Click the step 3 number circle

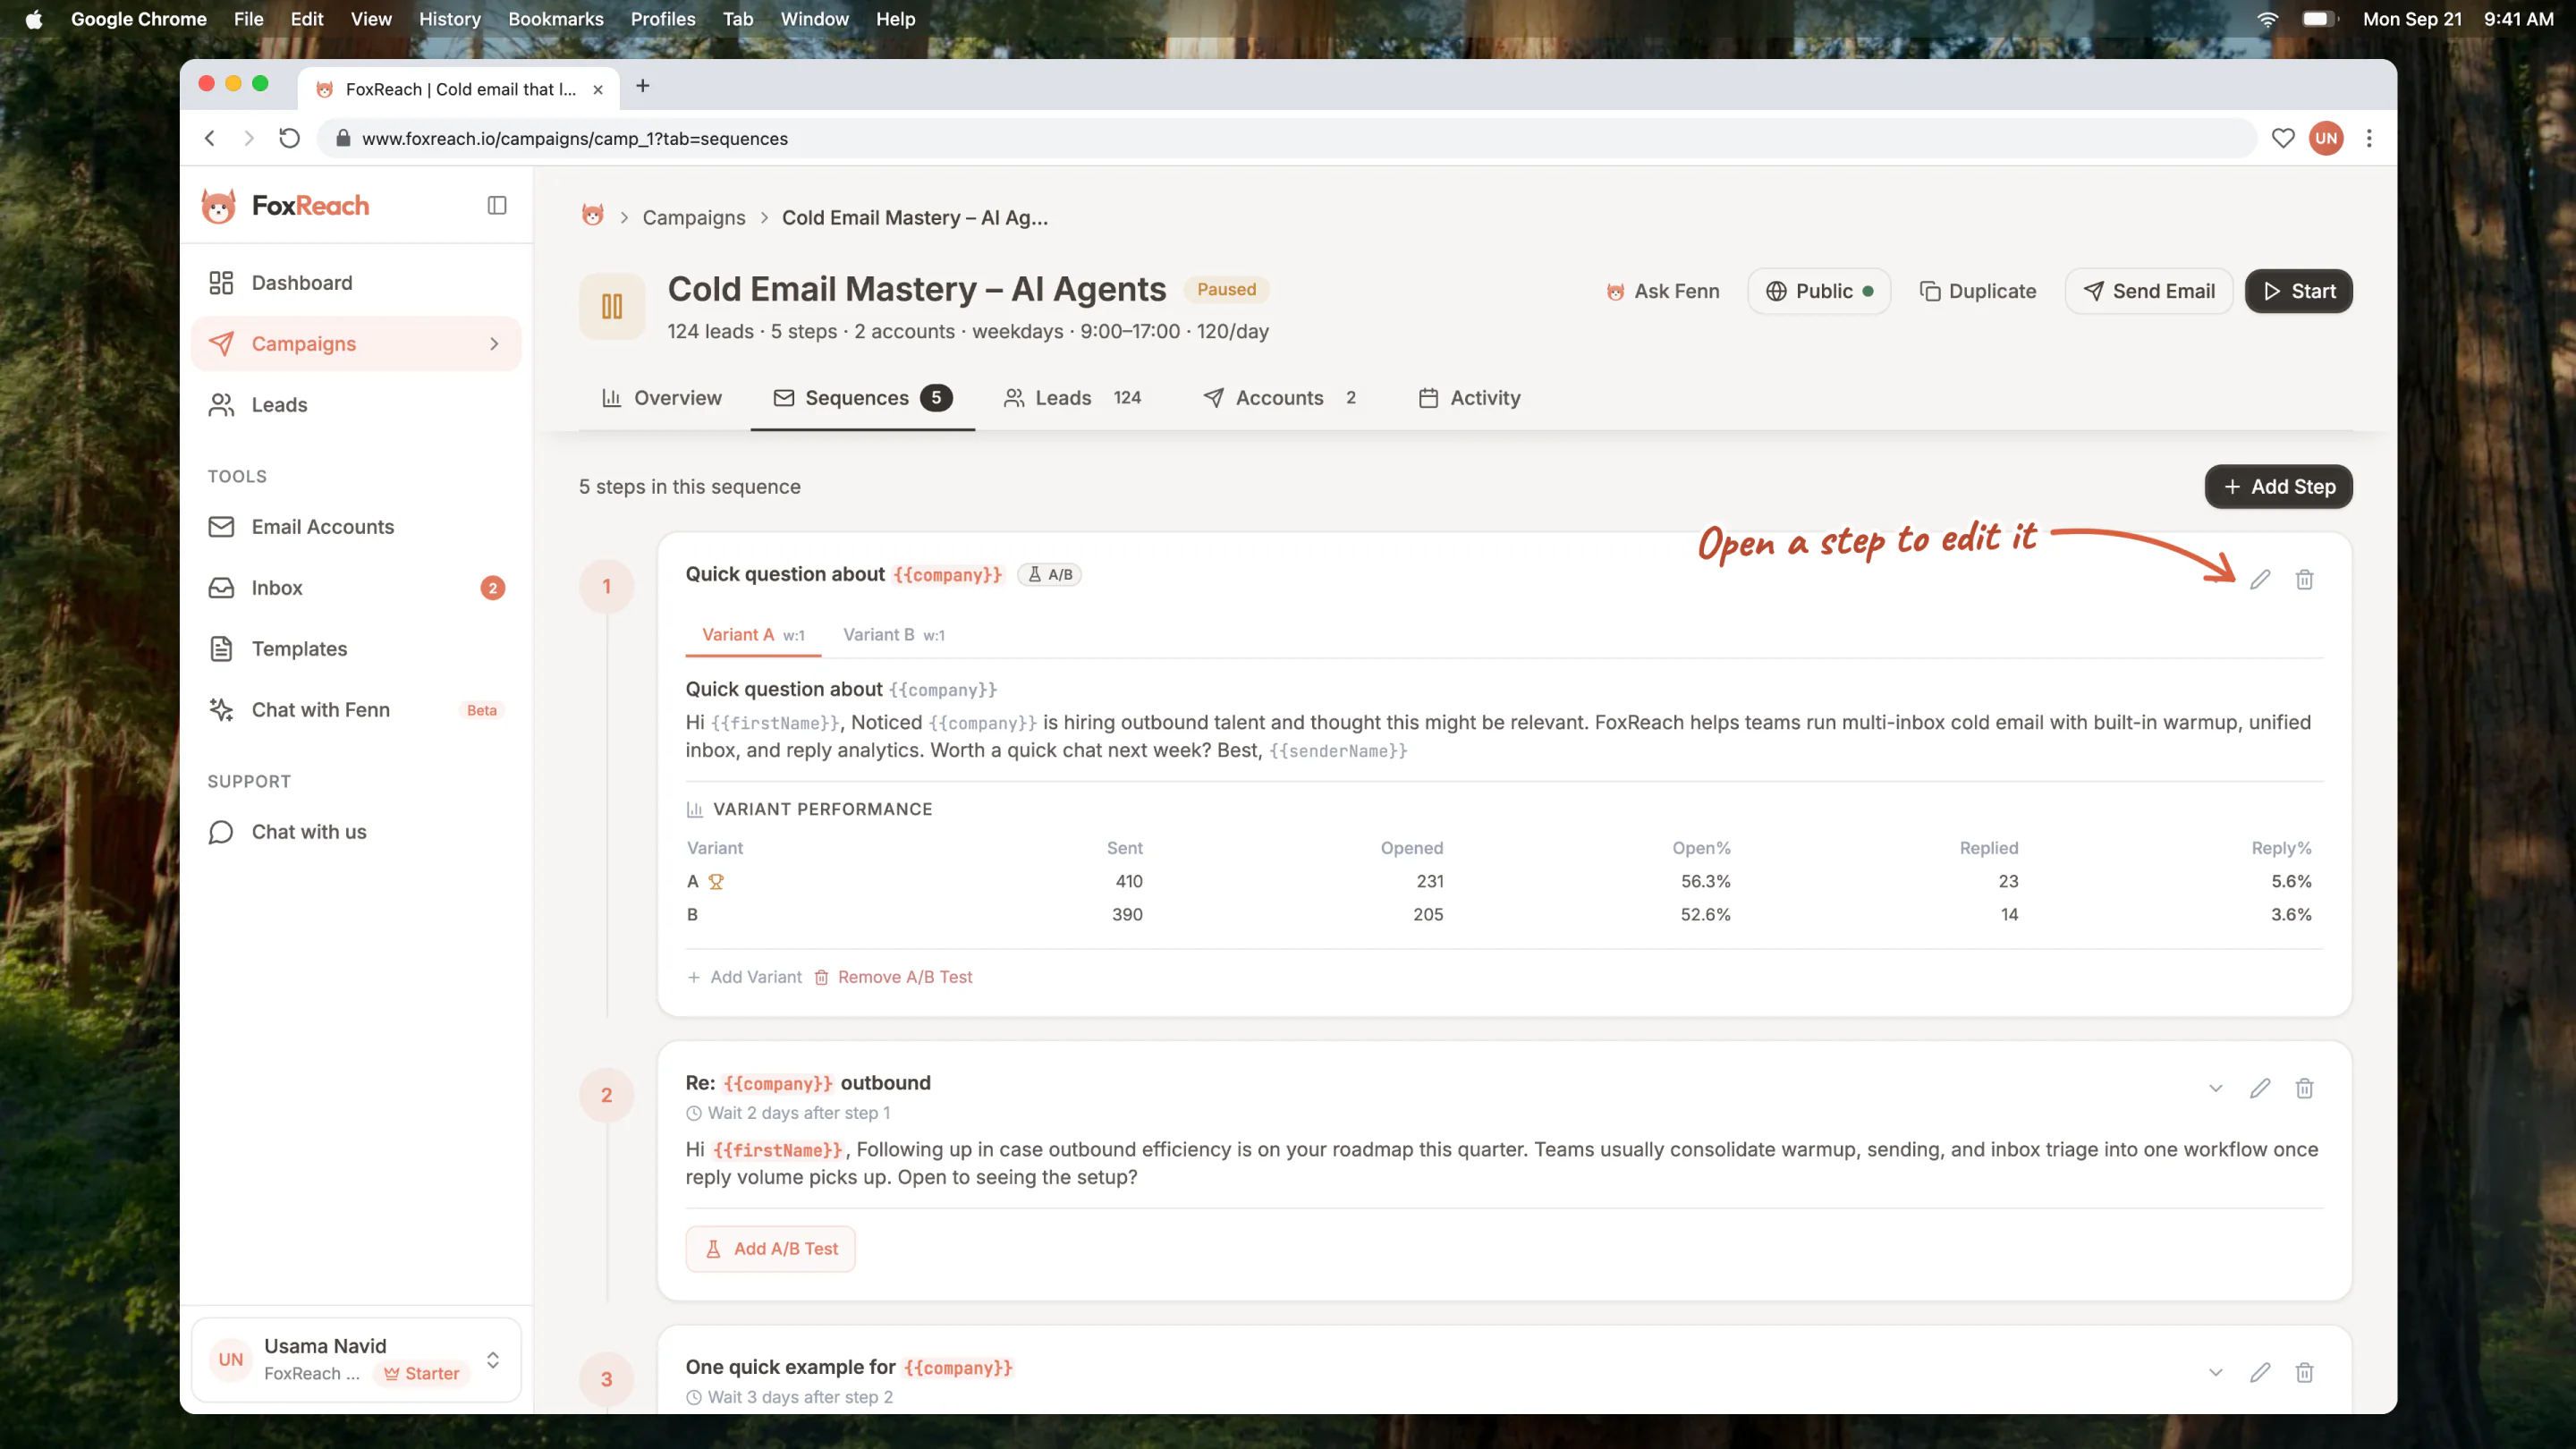tap(606, 1379)
